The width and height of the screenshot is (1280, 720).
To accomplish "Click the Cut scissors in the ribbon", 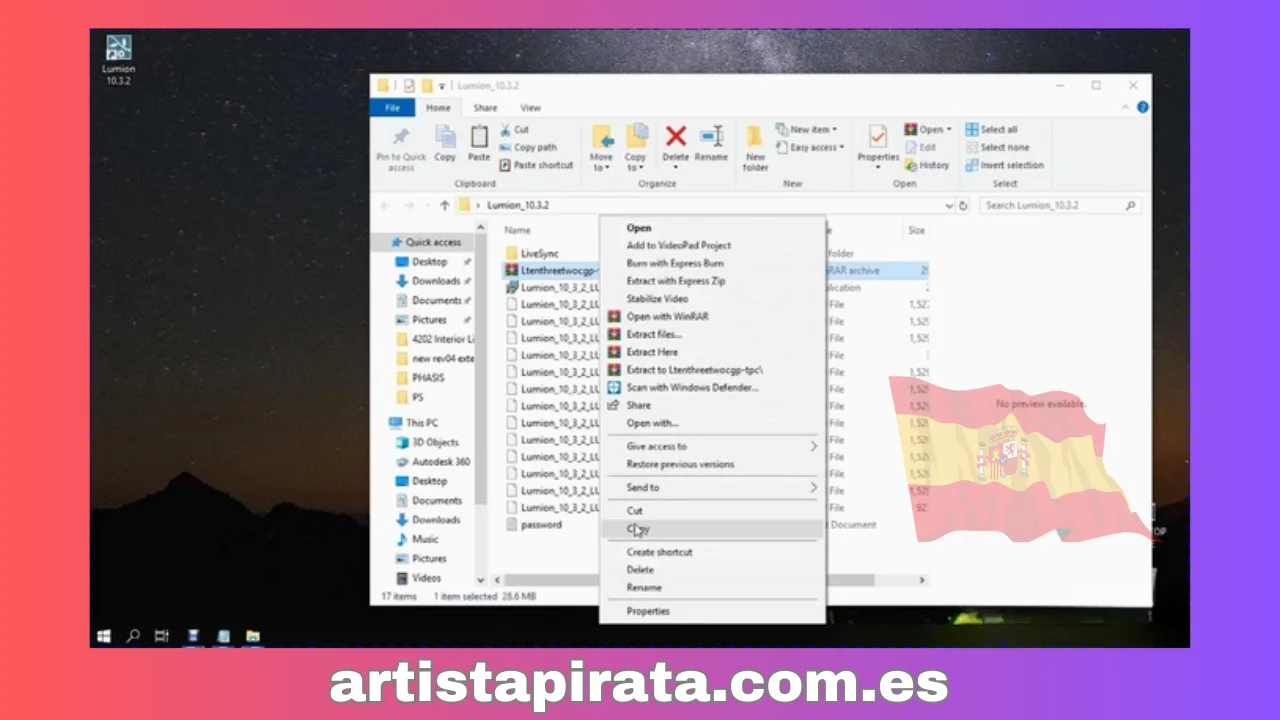I will (506, 129).
